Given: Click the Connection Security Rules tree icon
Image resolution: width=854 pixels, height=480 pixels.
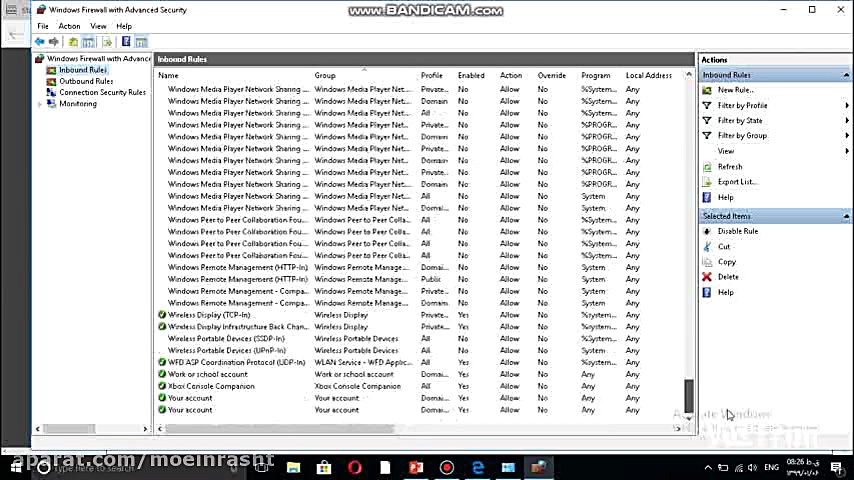Looking at the screenshot, I should 51,93.
